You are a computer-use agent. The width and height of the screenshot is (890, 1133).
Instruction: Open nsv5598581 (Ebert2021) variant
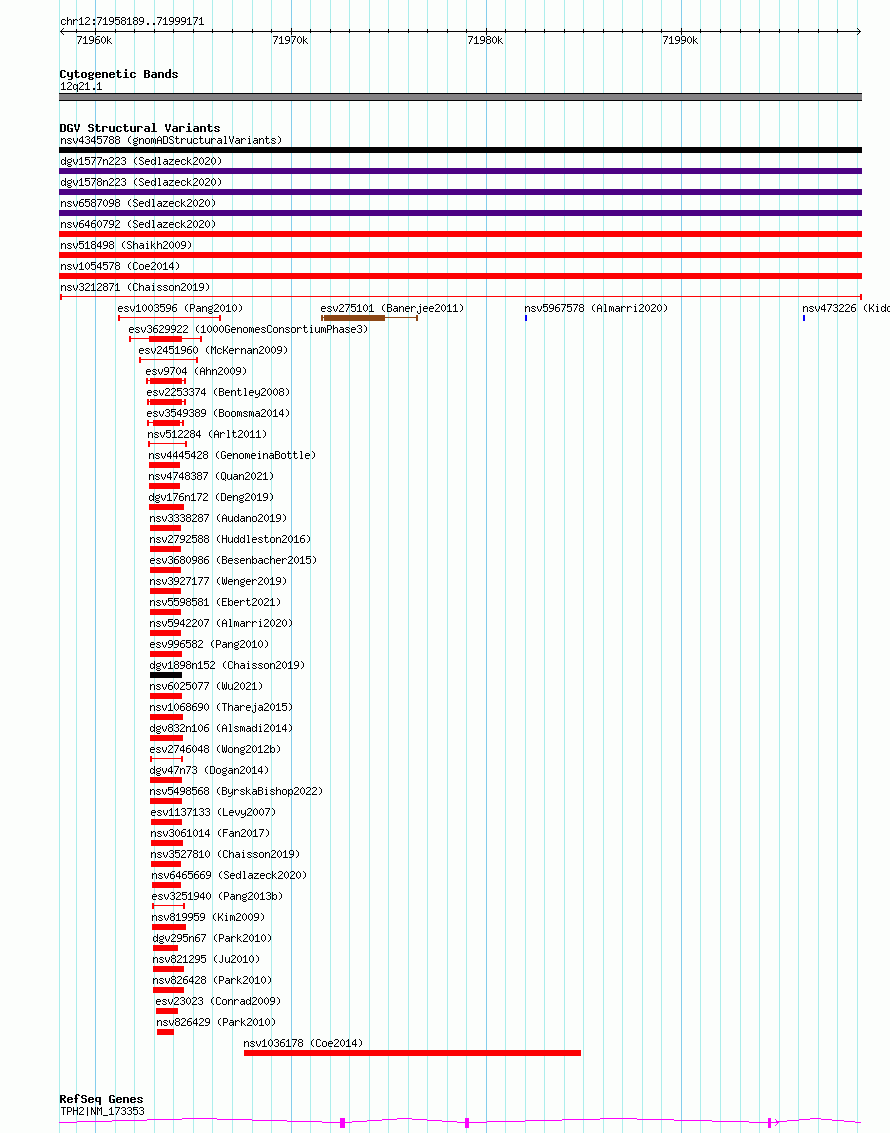(x=215, y=601)
